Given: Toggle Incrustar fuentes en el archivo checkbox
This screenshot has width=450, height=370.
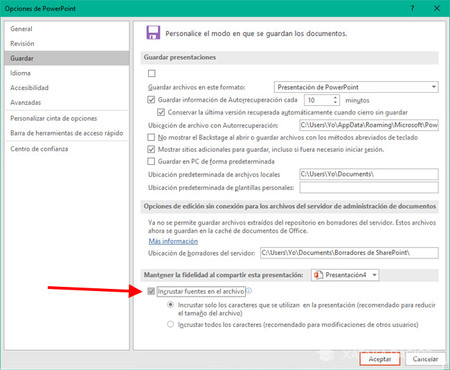Looking at the screenshot, I should click(x=151, y=291).
